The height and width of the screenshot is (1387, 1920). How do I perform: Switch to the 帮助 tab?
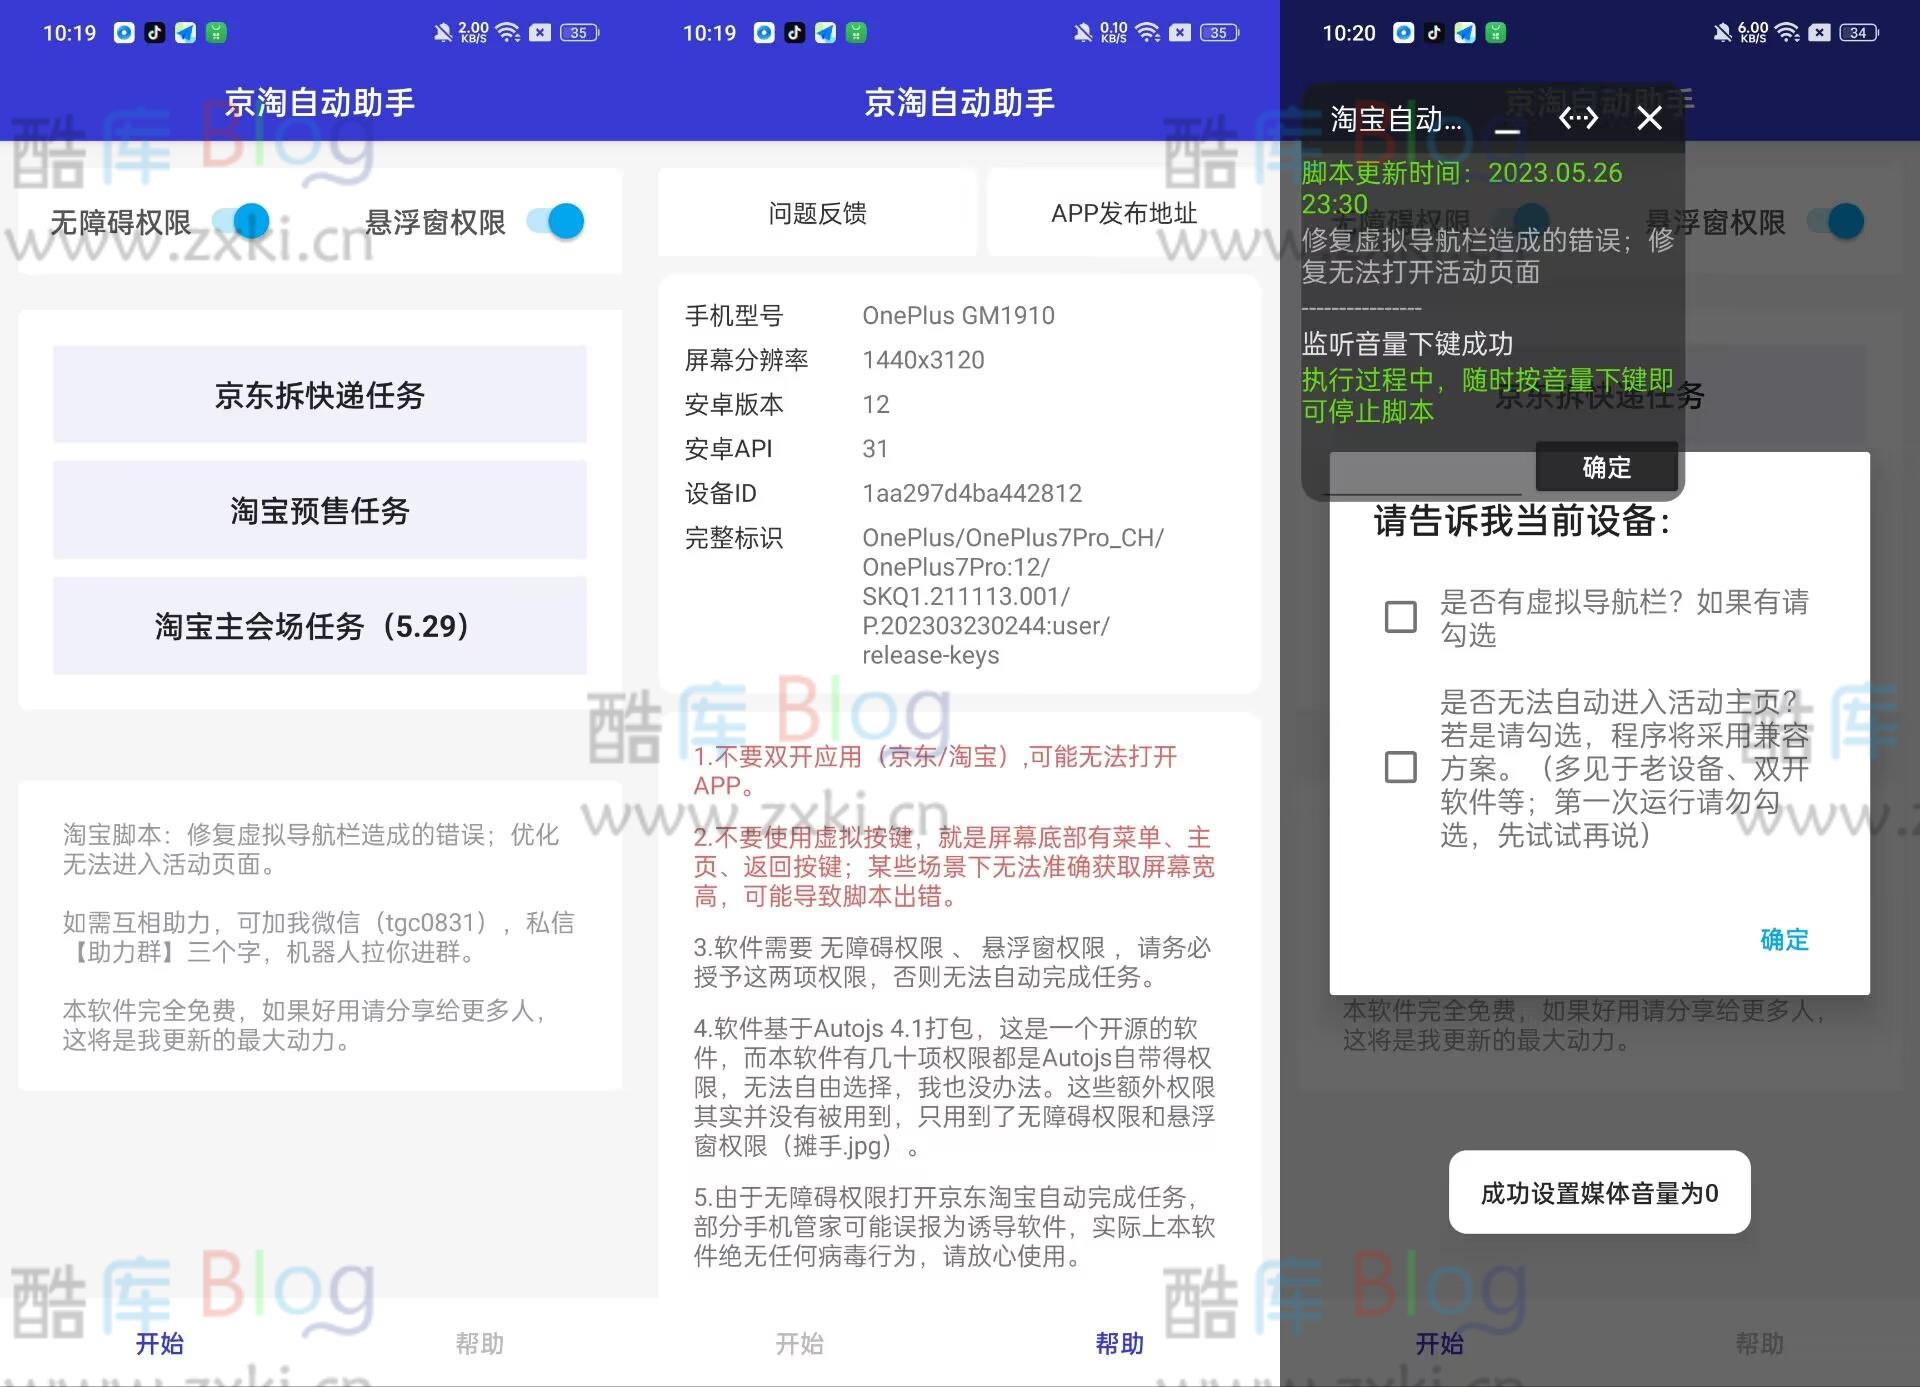click(482, 1344)
